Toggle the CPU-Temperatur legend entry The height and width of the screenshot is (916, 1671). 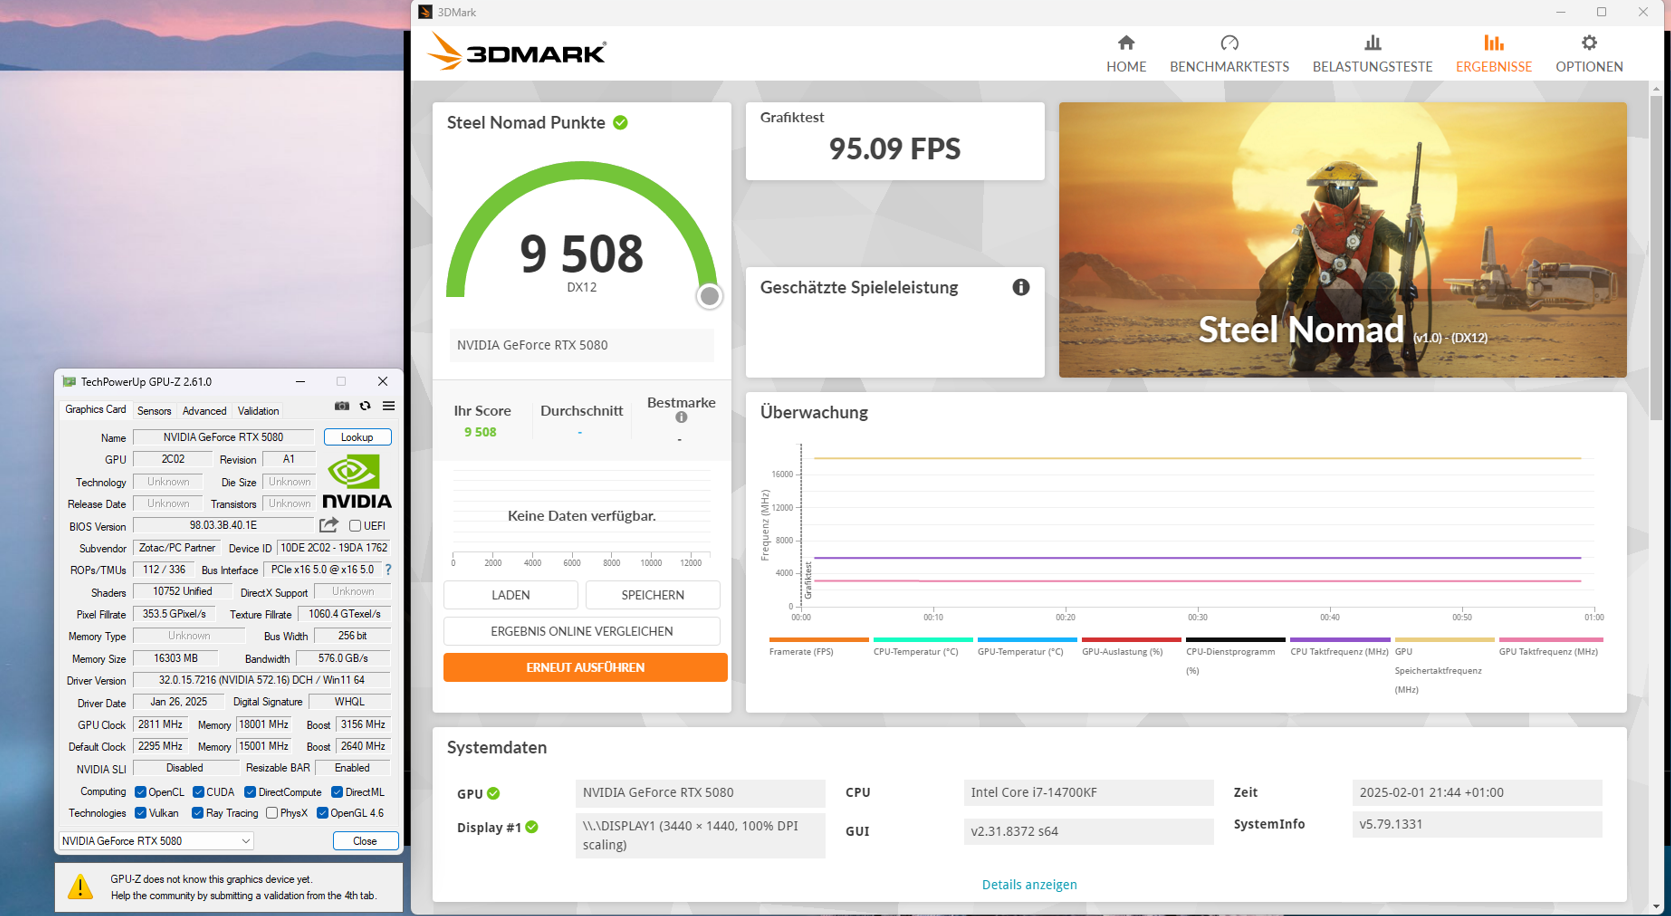tap(923, 647)
